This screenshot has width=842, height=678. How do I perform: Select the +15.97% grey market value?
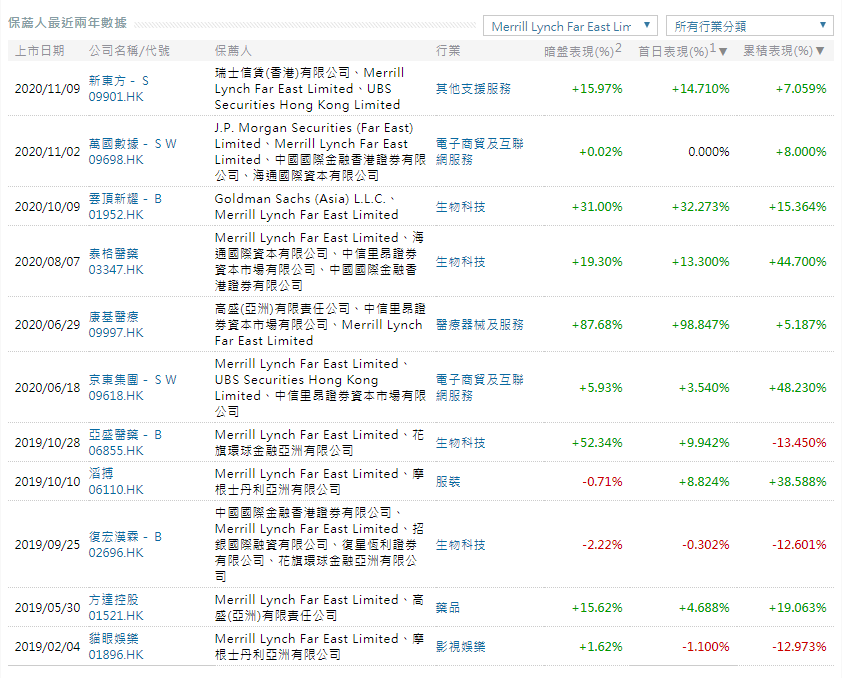click(597, 89)
